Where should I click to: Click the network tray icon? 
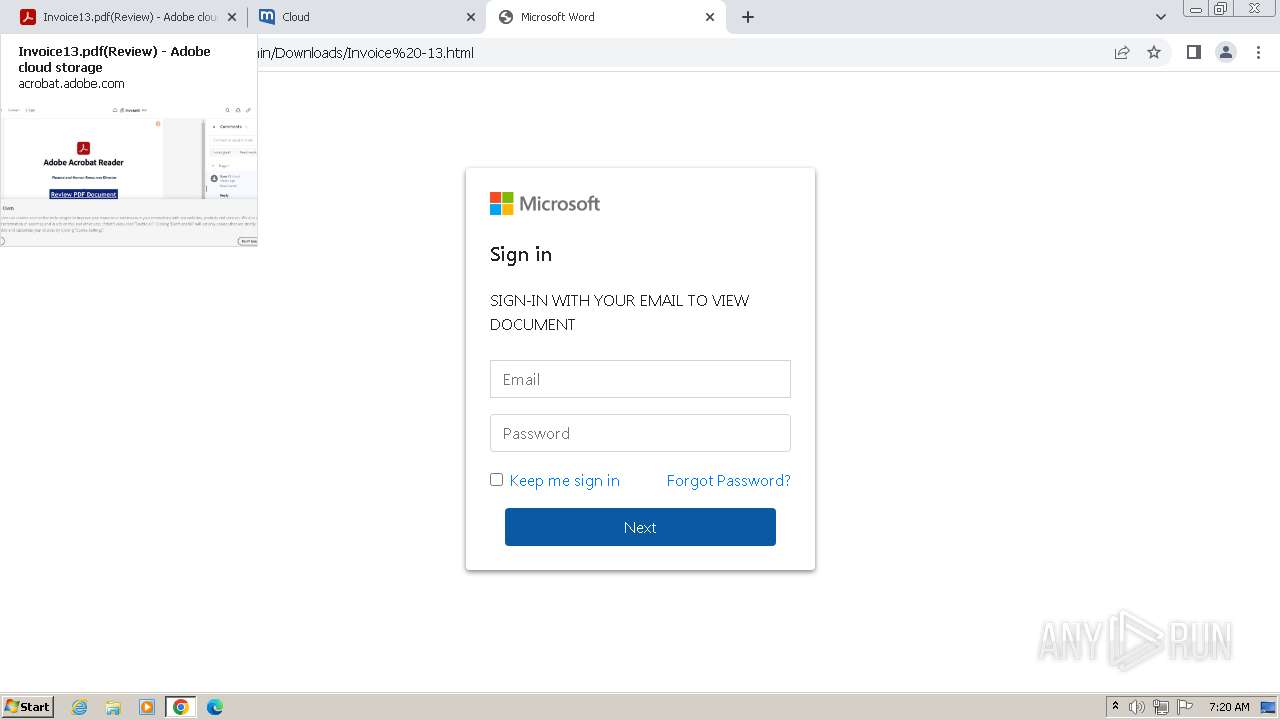point(1161,707)
